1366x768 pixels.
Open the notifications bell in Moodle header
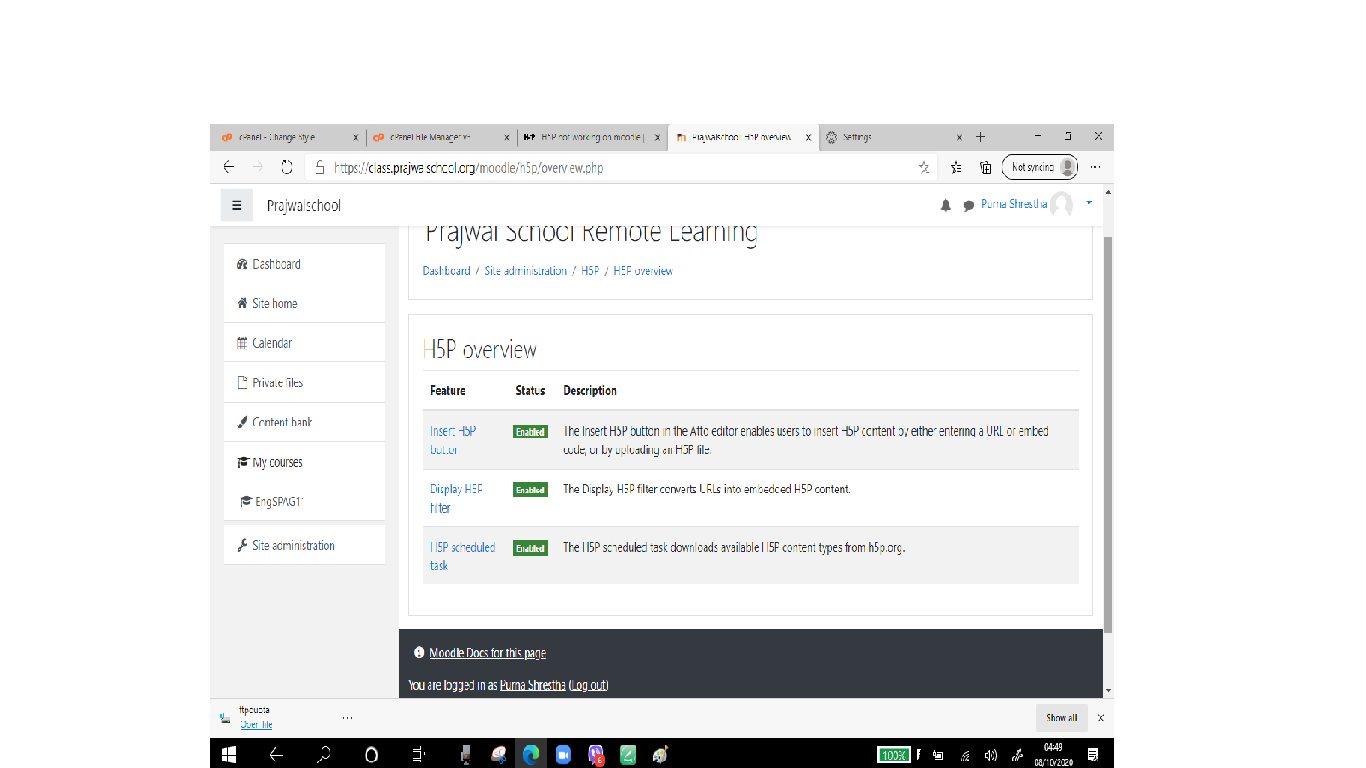[946, 206]
